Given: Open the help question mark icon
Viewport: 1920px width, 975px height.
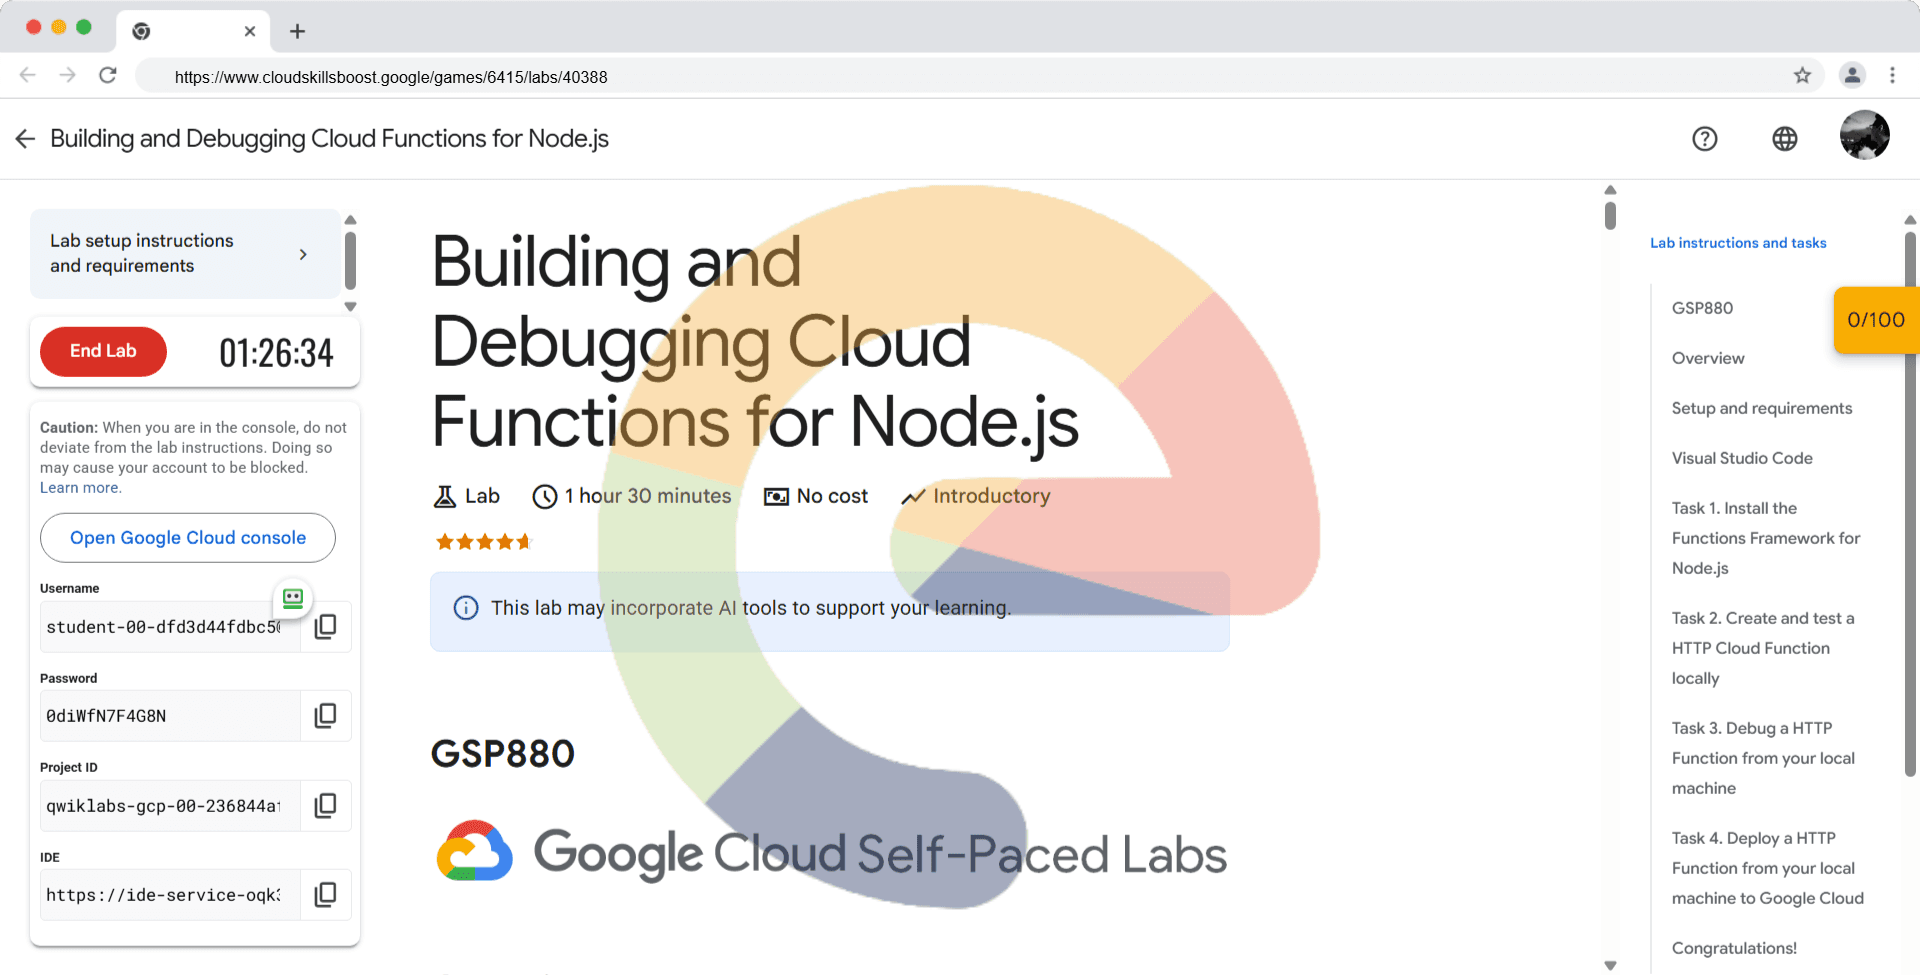Looking at the screenshot, I should tap(1705, 139).
